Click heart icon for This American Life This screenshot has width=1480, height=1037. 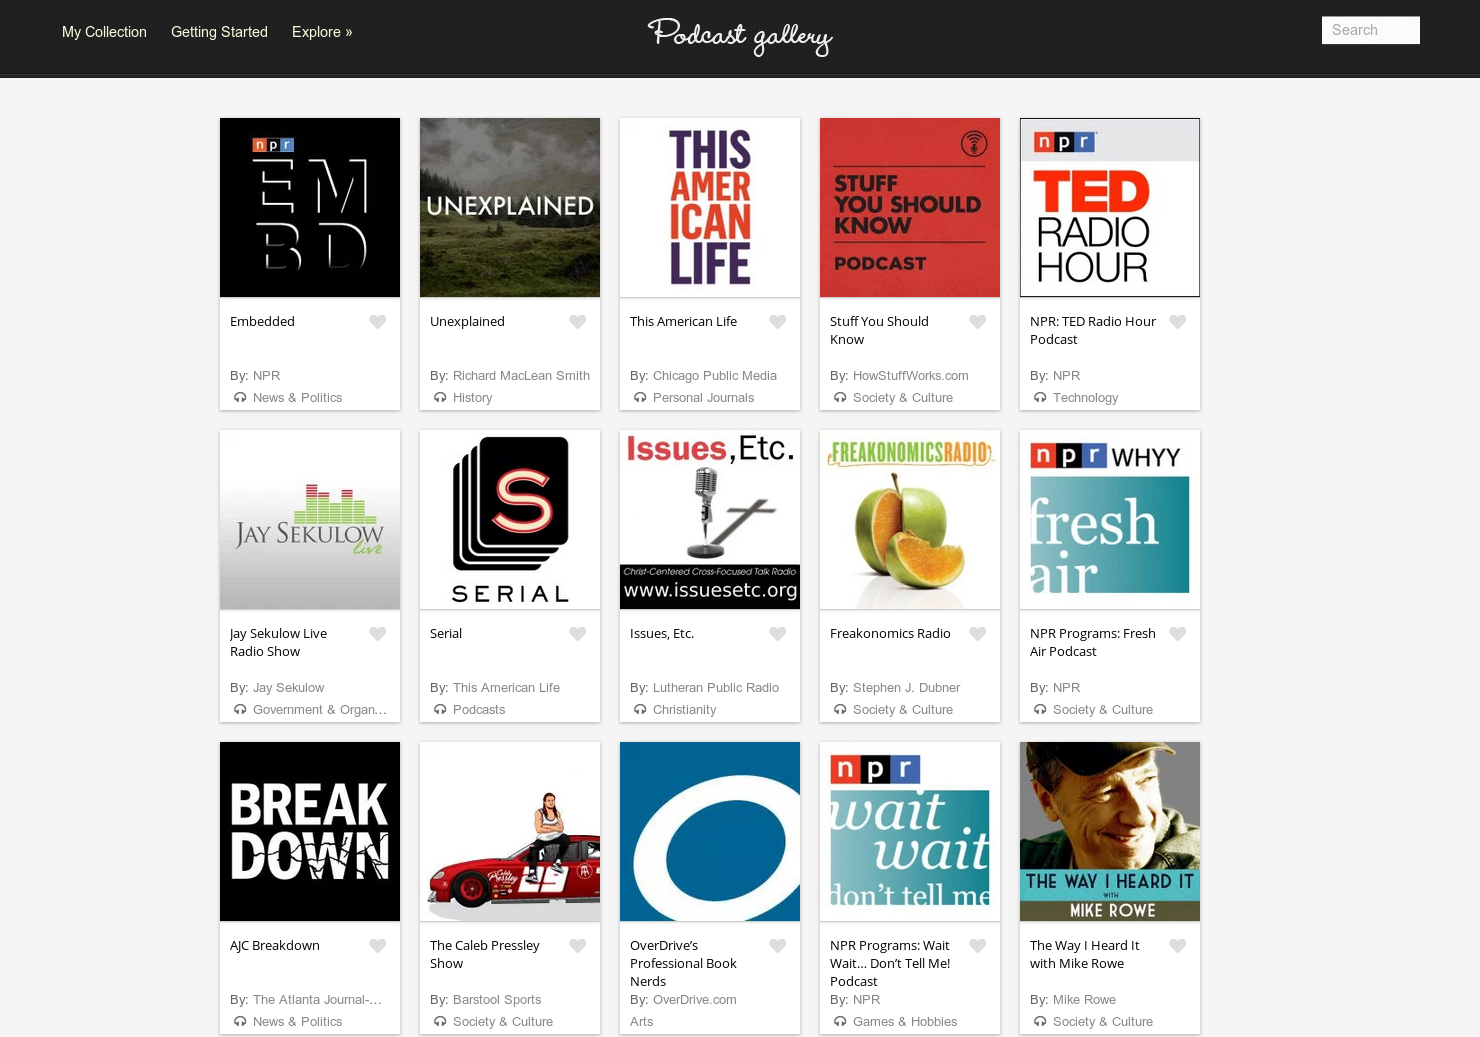point(778,322)
